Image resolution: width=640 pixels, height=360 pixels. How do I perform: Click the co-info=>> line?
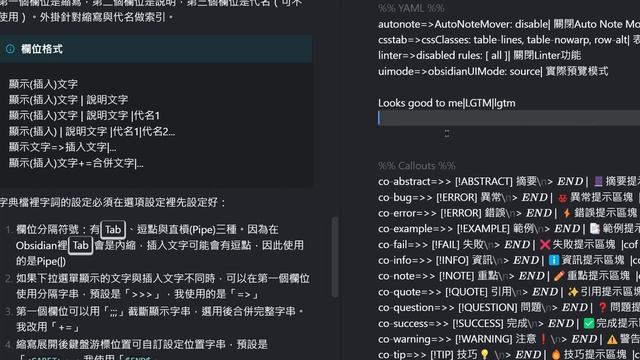[x=509, y=260]
